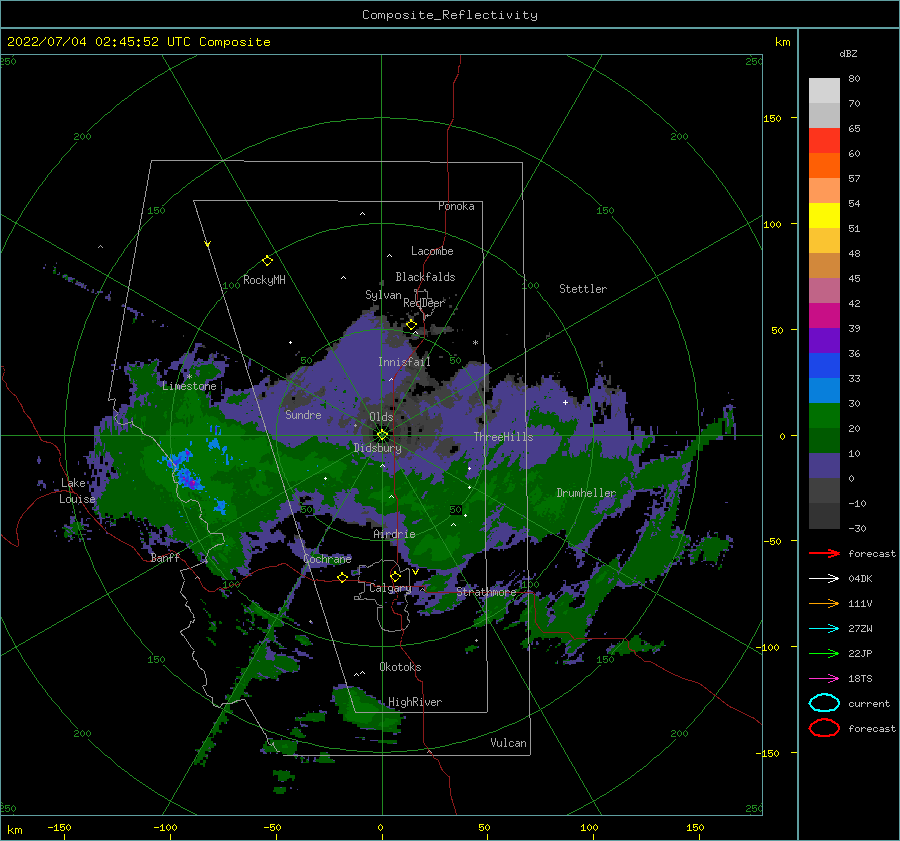Select the dark orange 57–60 dBZ swatch

(x=824, y=166)
